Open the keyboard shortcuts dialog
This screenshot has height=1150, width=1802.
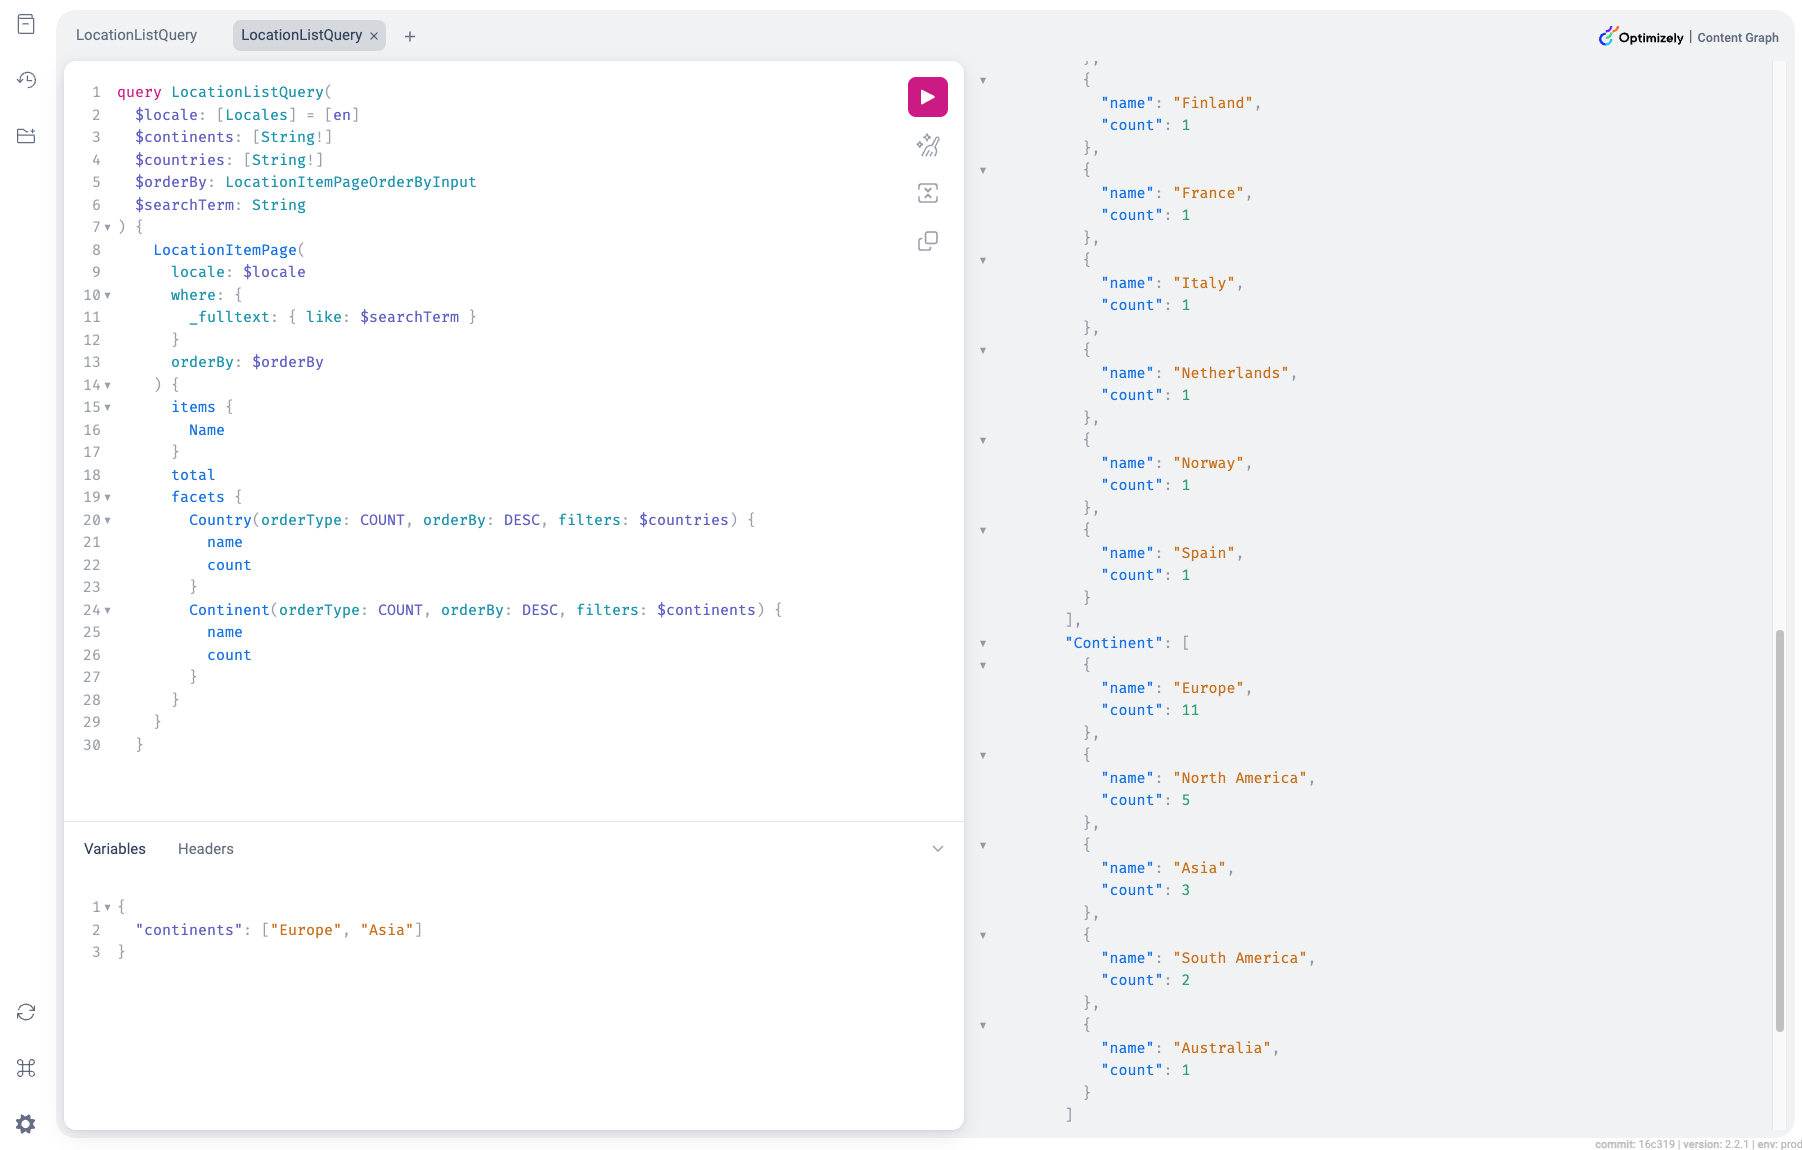click(x=26, y=1068)
